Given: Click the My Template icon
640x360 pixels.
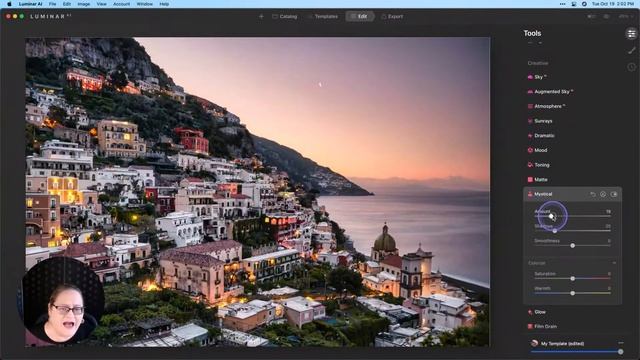Looking at the screenshot, I should click(x=534, y=343).
